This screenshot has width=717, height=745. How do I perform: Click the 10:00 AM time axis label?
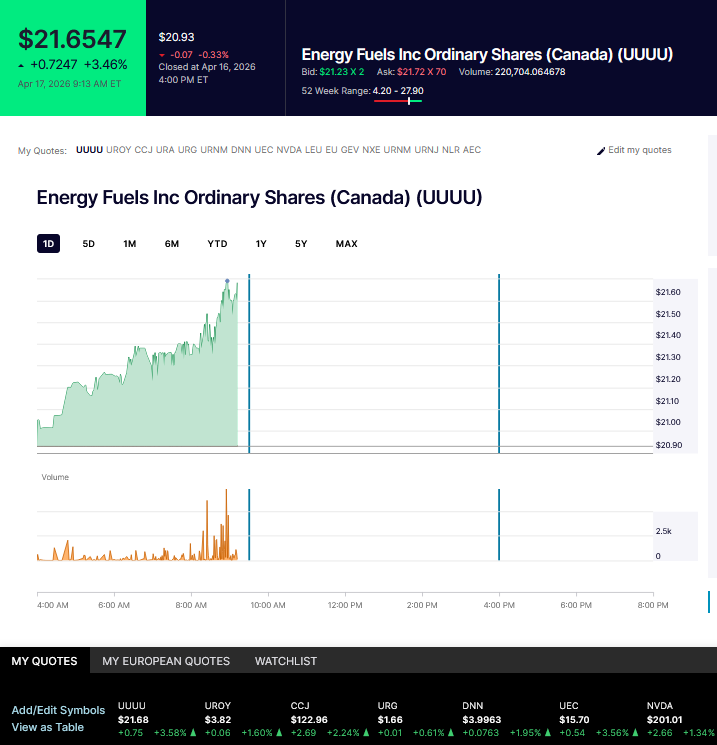[268, 605]
